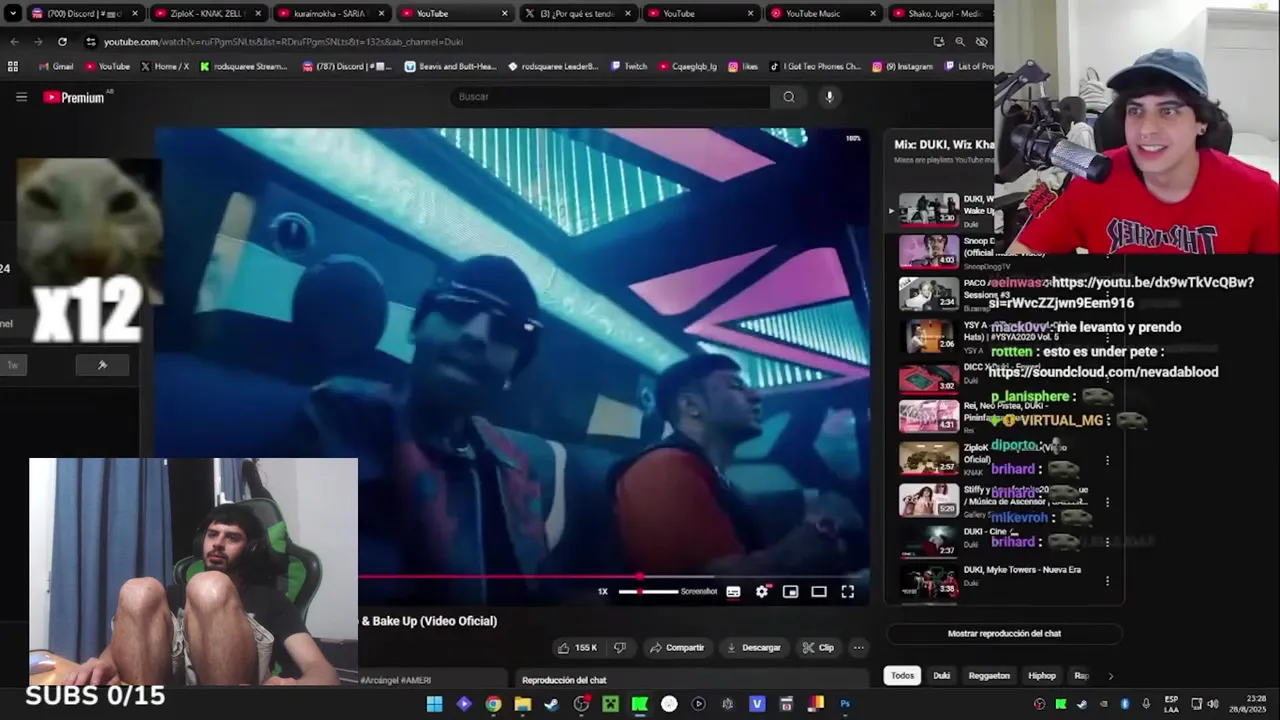This screenshot has height=720, width=1280.
Task: Seek on the red video progress bar
Action: click(613, 576)
